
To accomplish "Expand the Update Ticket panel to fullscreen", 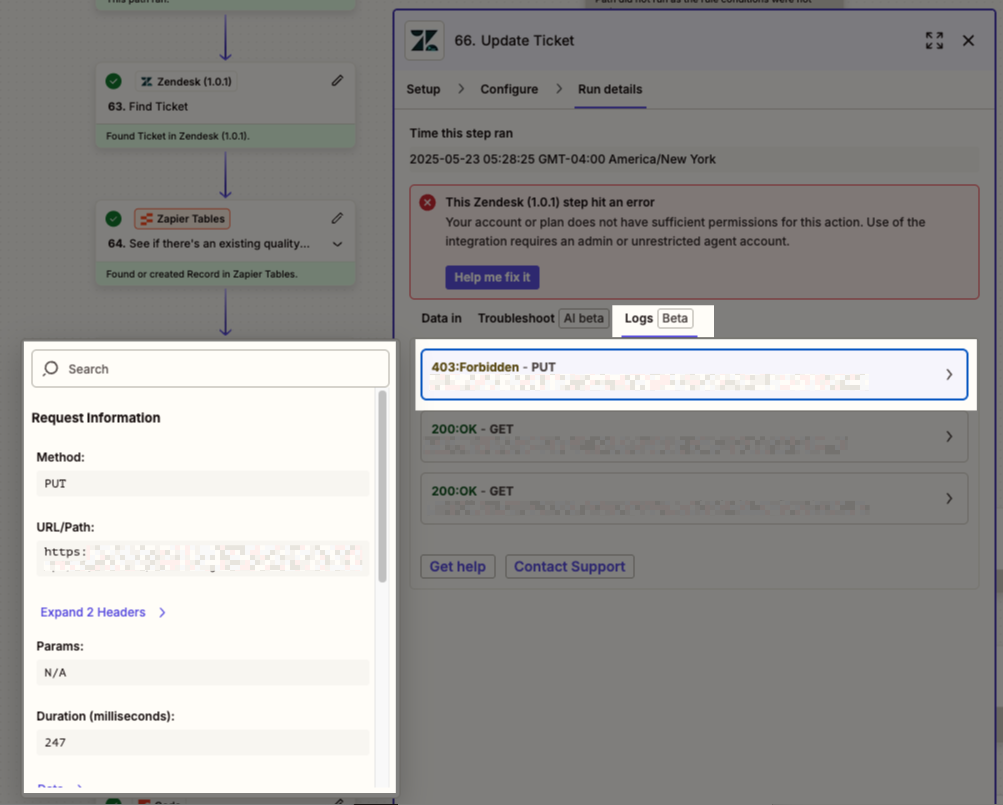I will point(934,41).
